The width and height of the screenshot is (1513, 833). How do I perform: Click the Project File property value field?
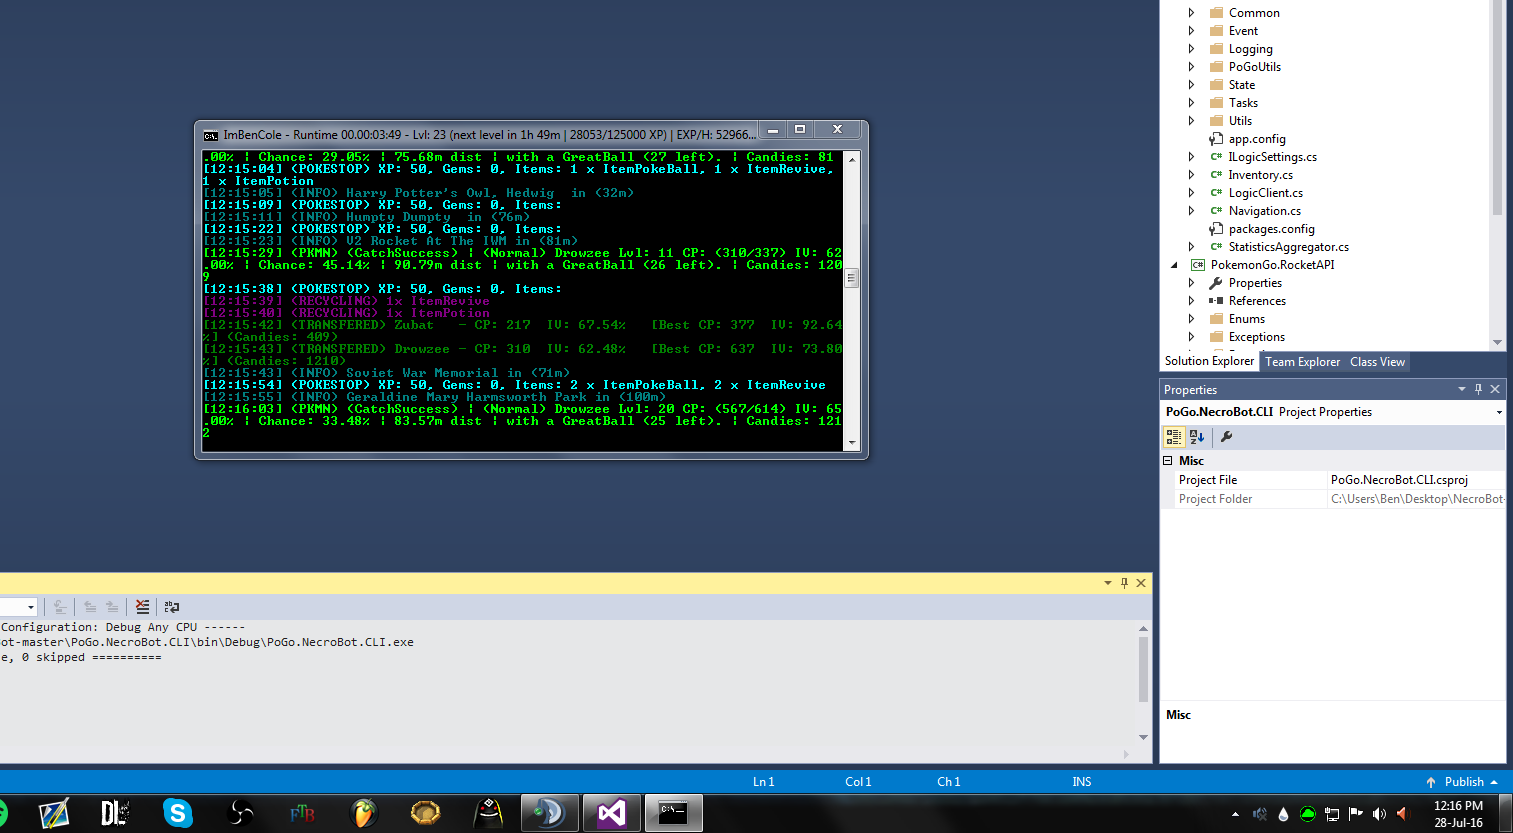click(1416, 480)
